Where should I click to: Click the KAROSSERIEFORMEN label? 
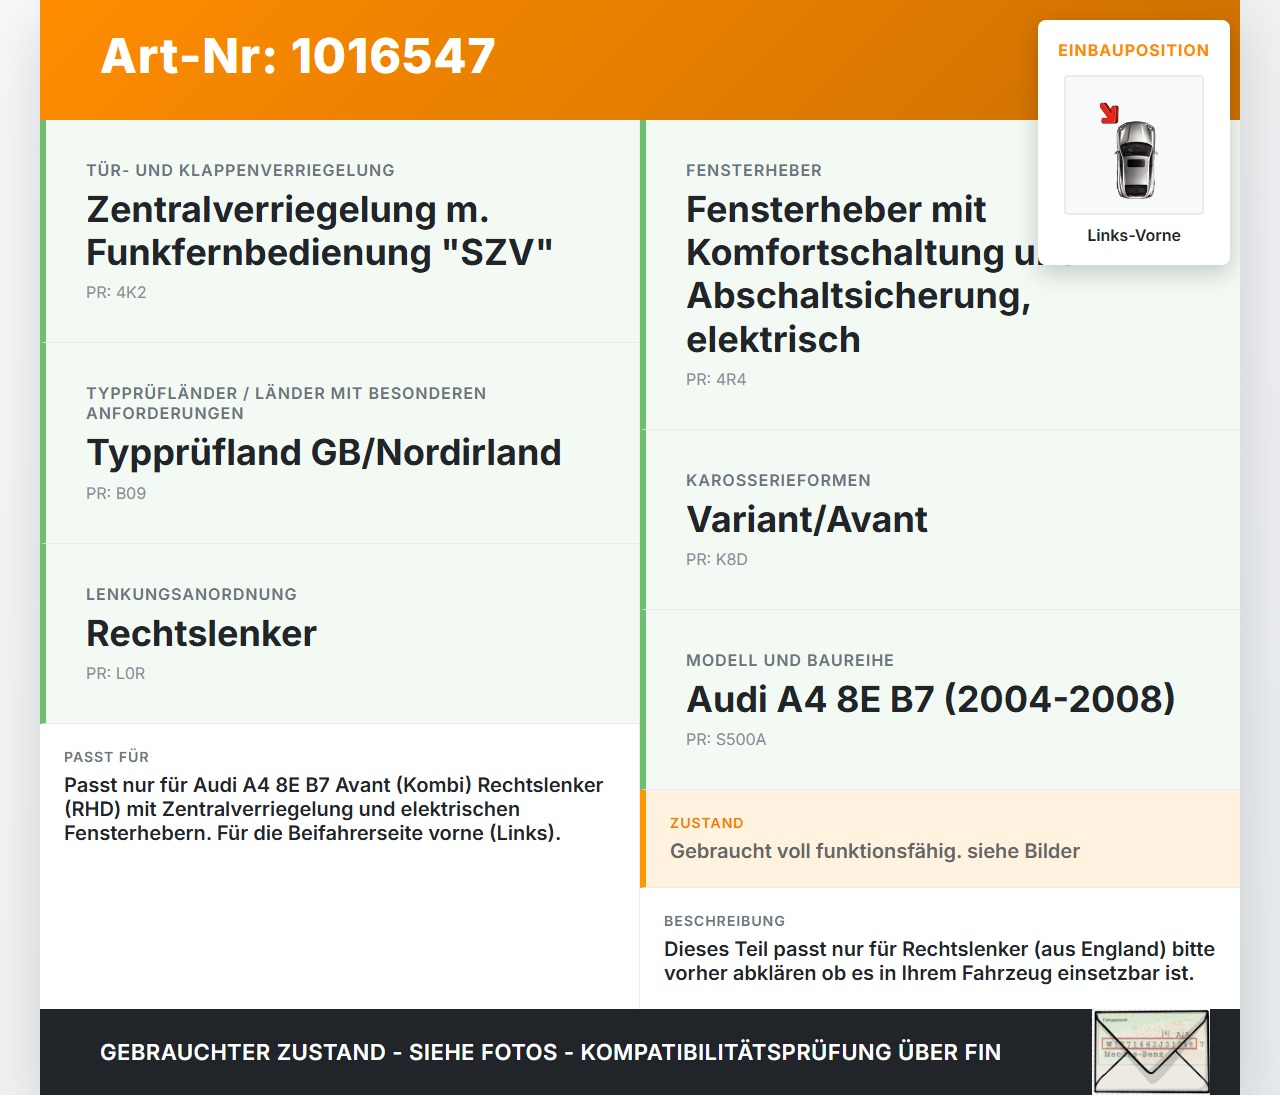click(778, 480)
